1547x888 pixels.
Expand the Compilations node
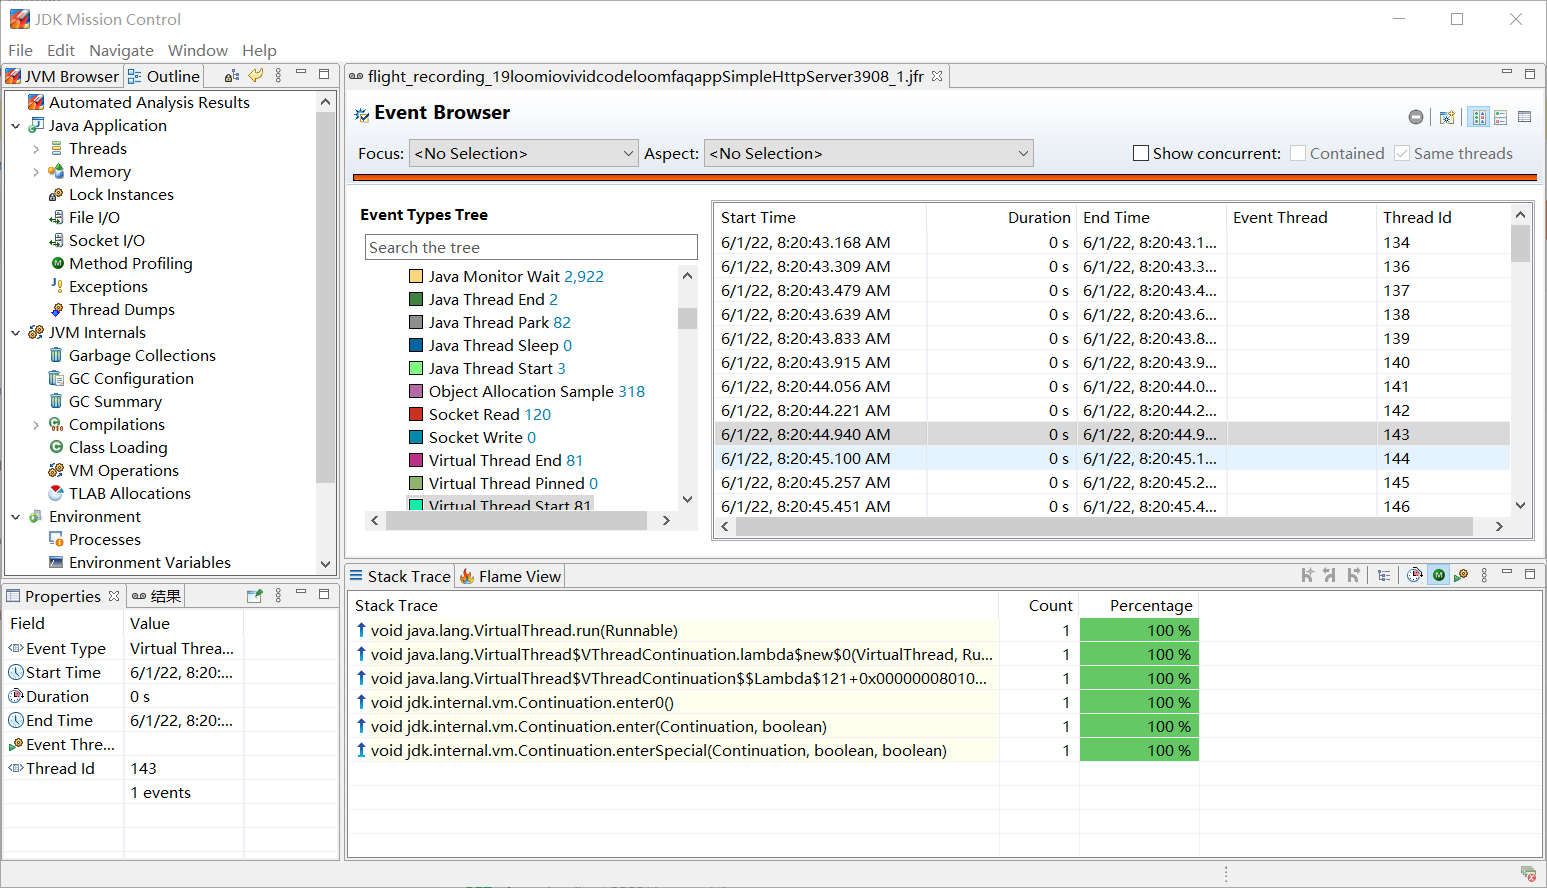[x=36, y=425]
